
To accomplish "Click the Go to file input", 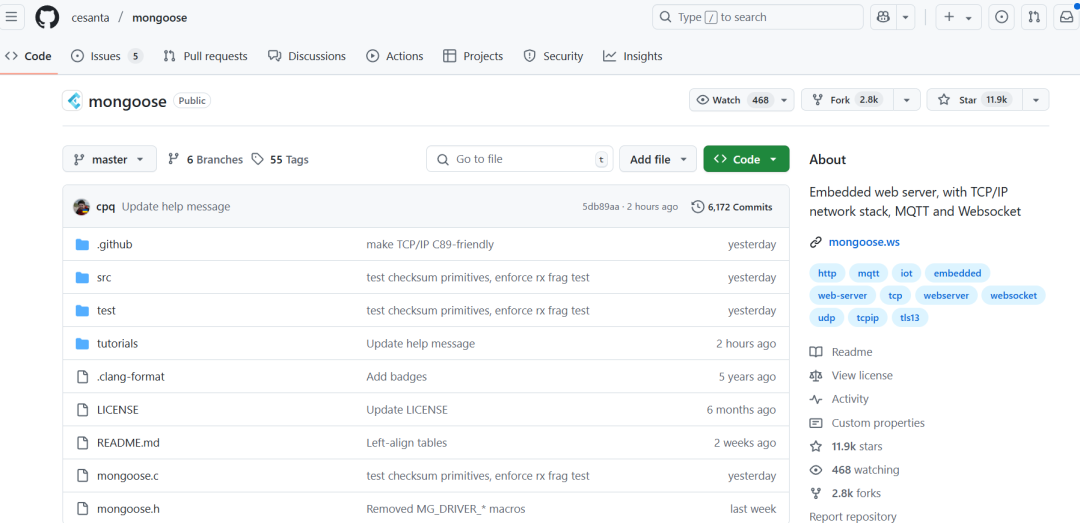I will coord(519,159).
